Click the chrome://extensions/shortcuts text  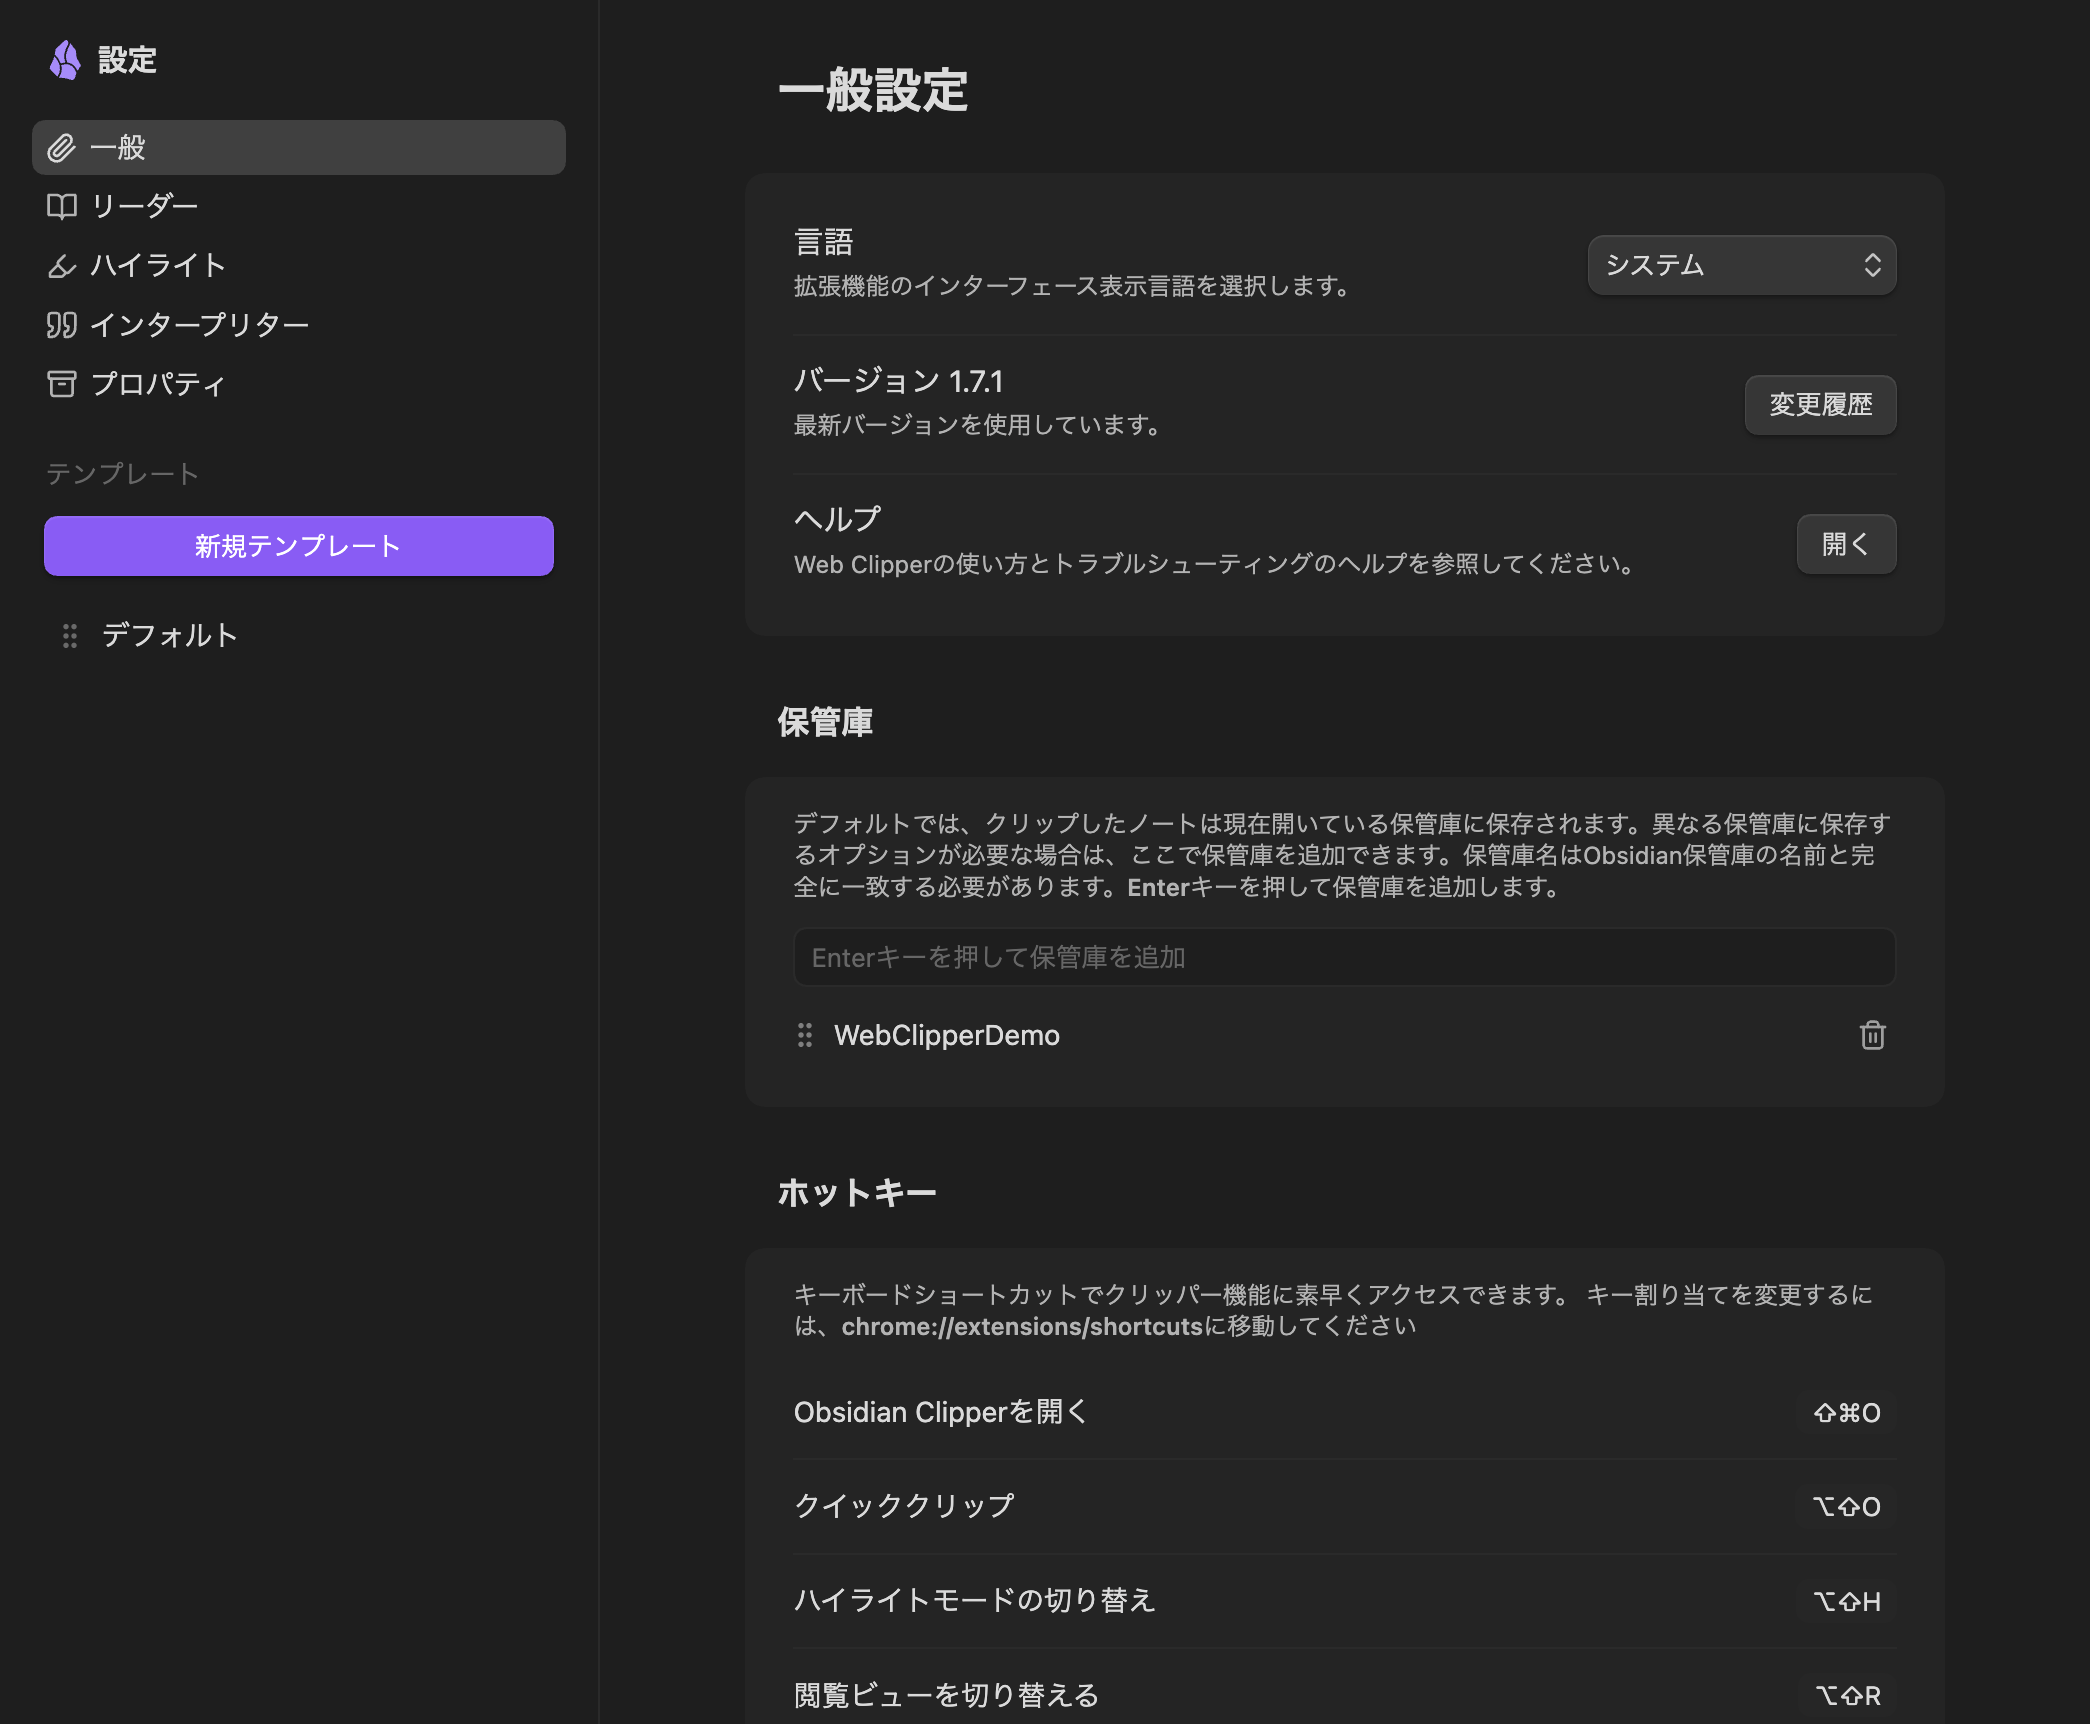click(x=1022, y=1327)
